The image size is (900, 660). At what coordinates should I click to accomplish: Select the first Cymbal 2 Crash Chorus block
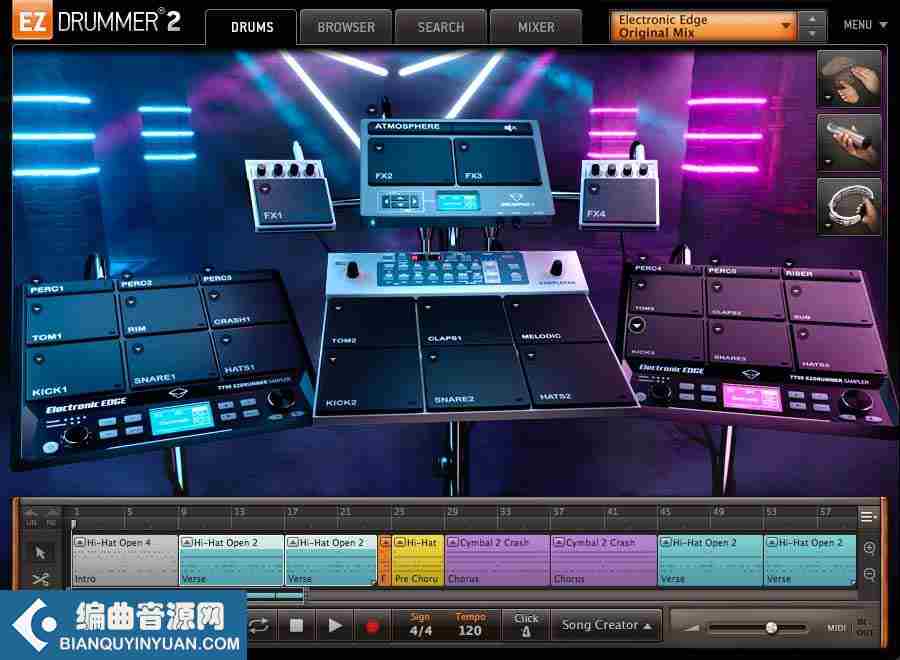point(498,560)
